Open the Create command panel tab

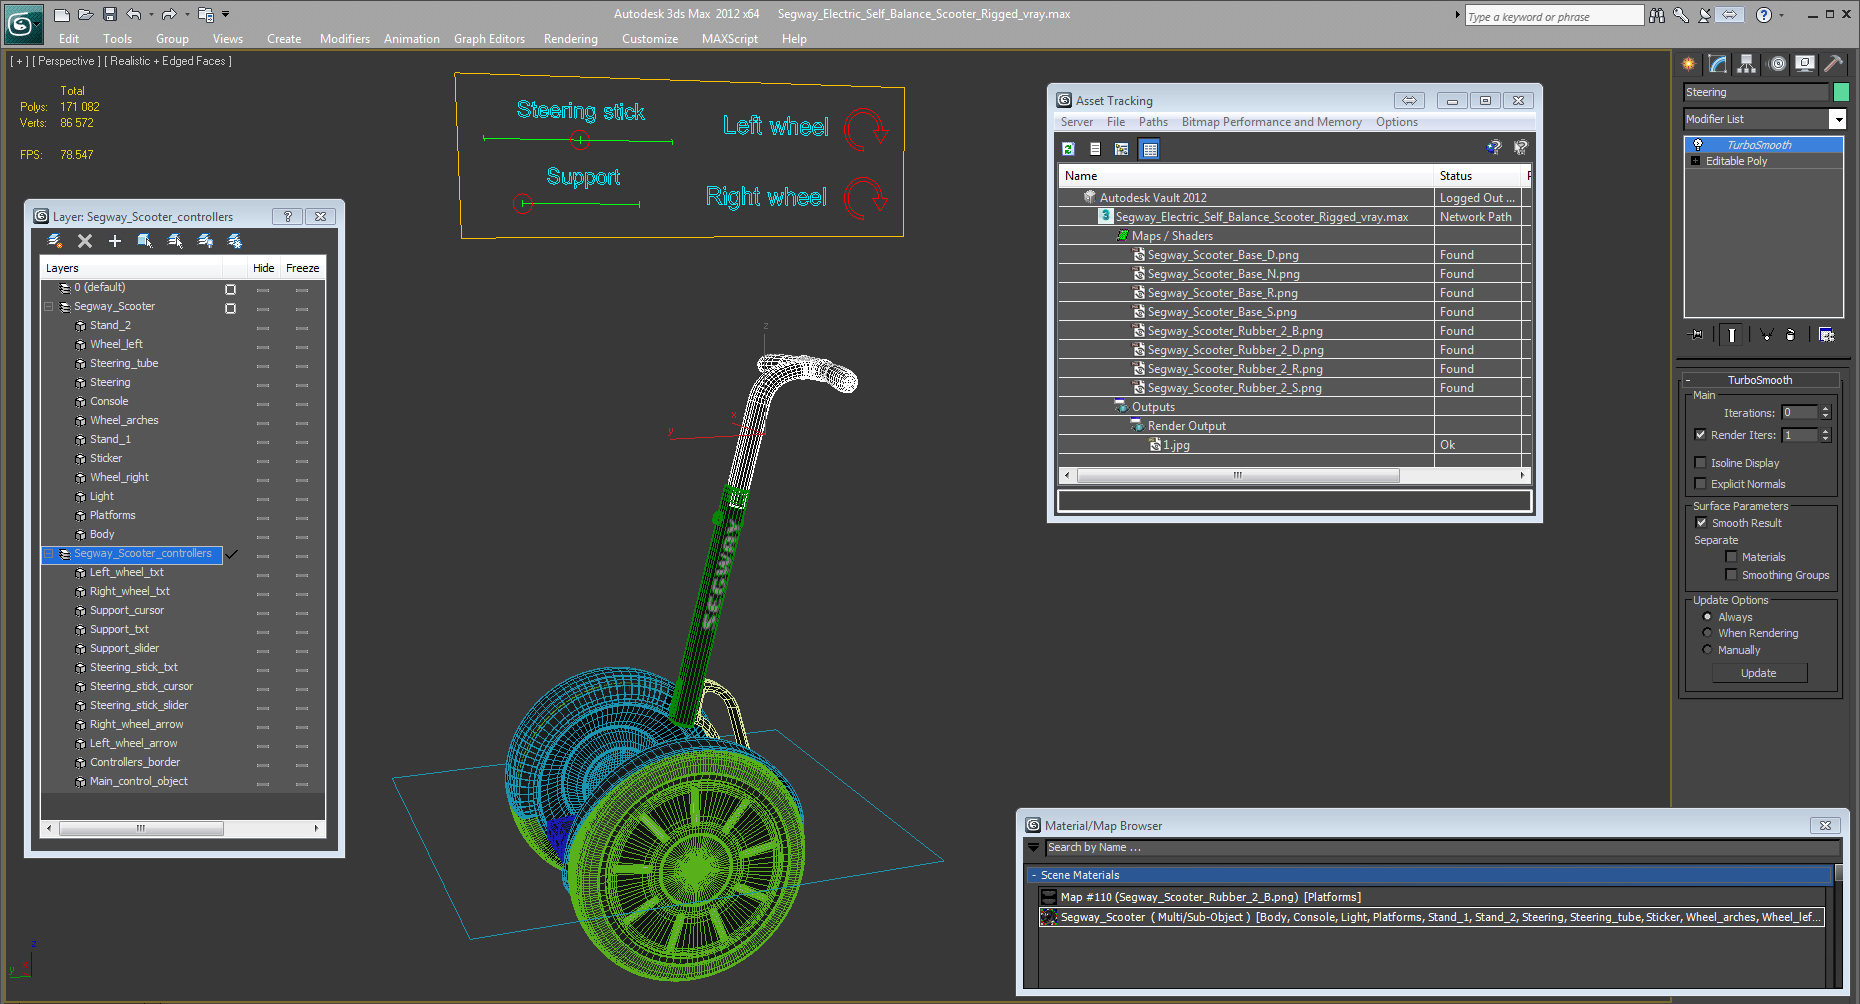[1689, 64]
